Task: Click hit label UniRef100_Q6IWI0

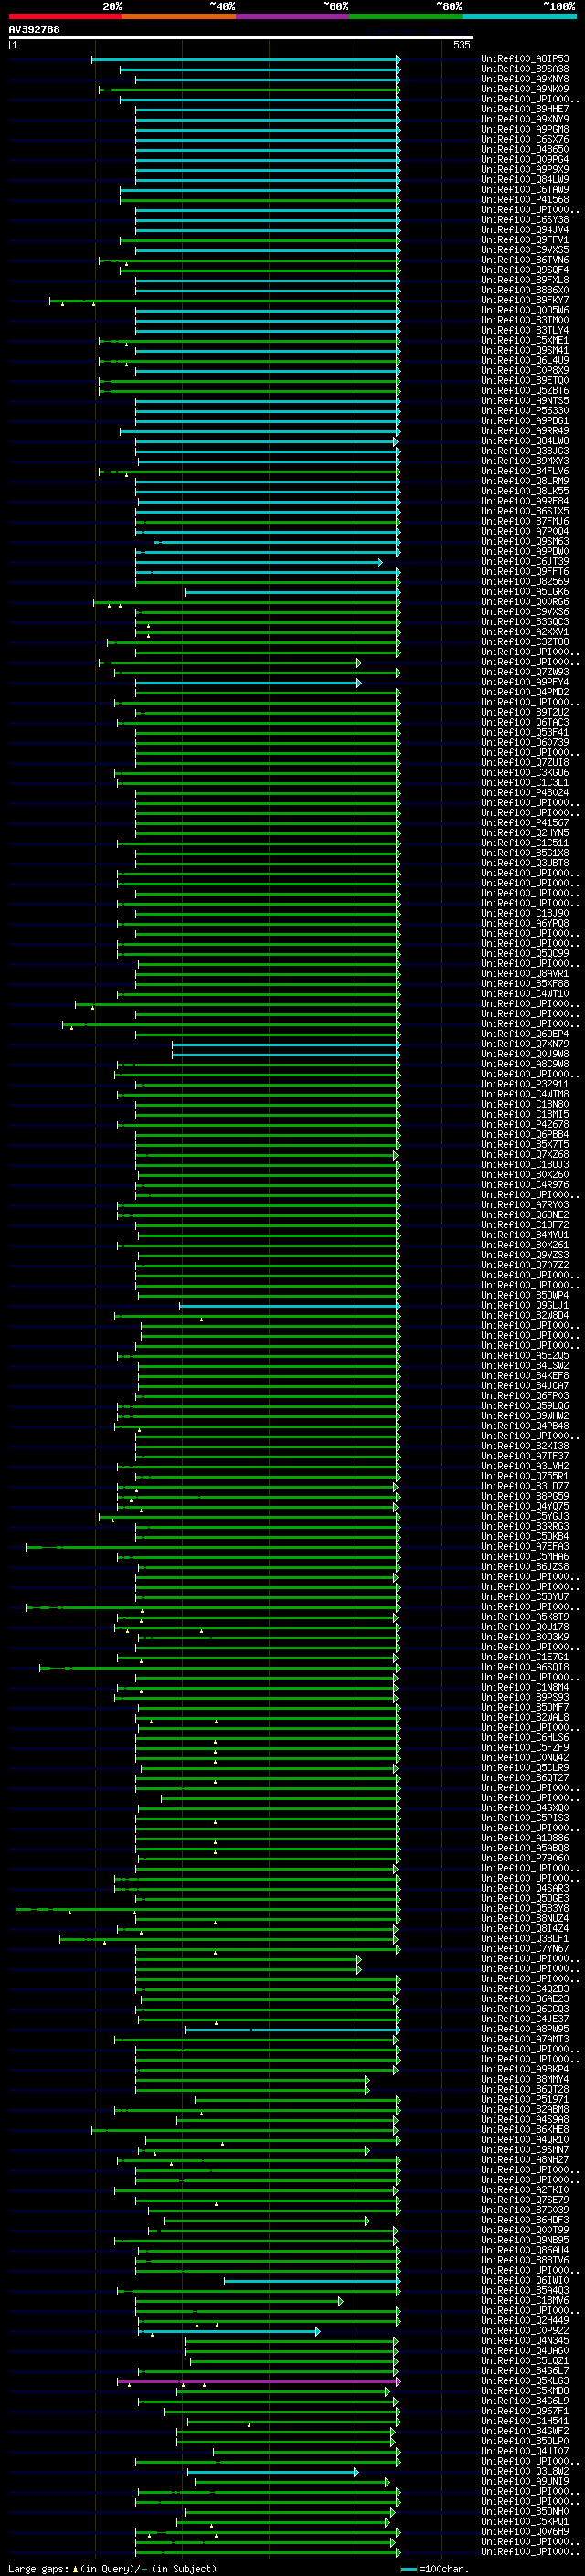Action: pos(525,2280)
